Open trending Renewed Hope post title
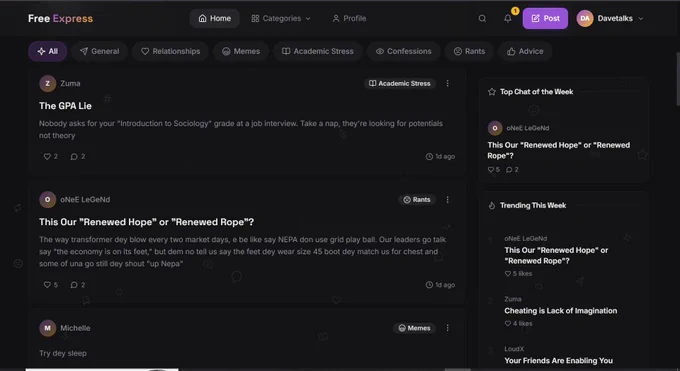The image size is (680, 371). [556, 256]
